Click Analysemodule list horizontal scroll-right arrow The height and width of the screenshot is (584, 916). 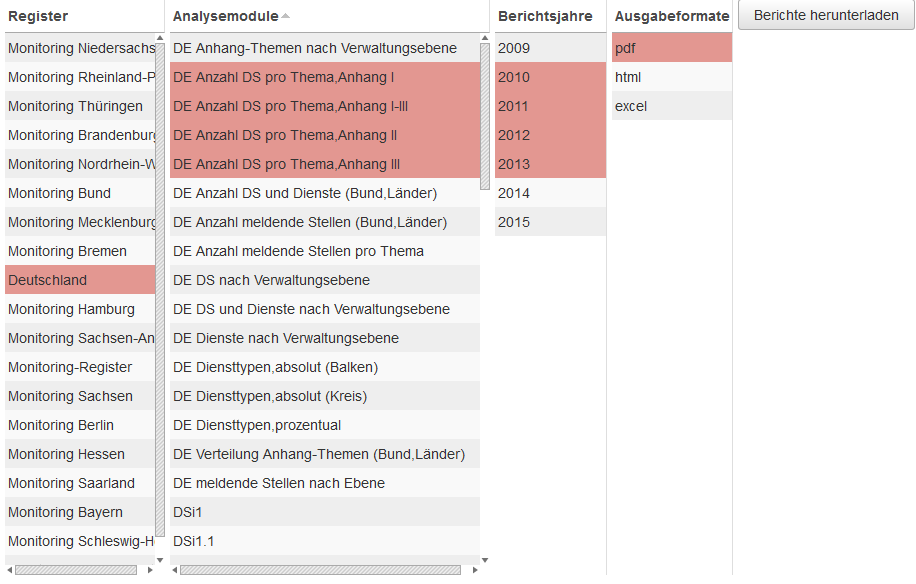[x=475, y=570]
